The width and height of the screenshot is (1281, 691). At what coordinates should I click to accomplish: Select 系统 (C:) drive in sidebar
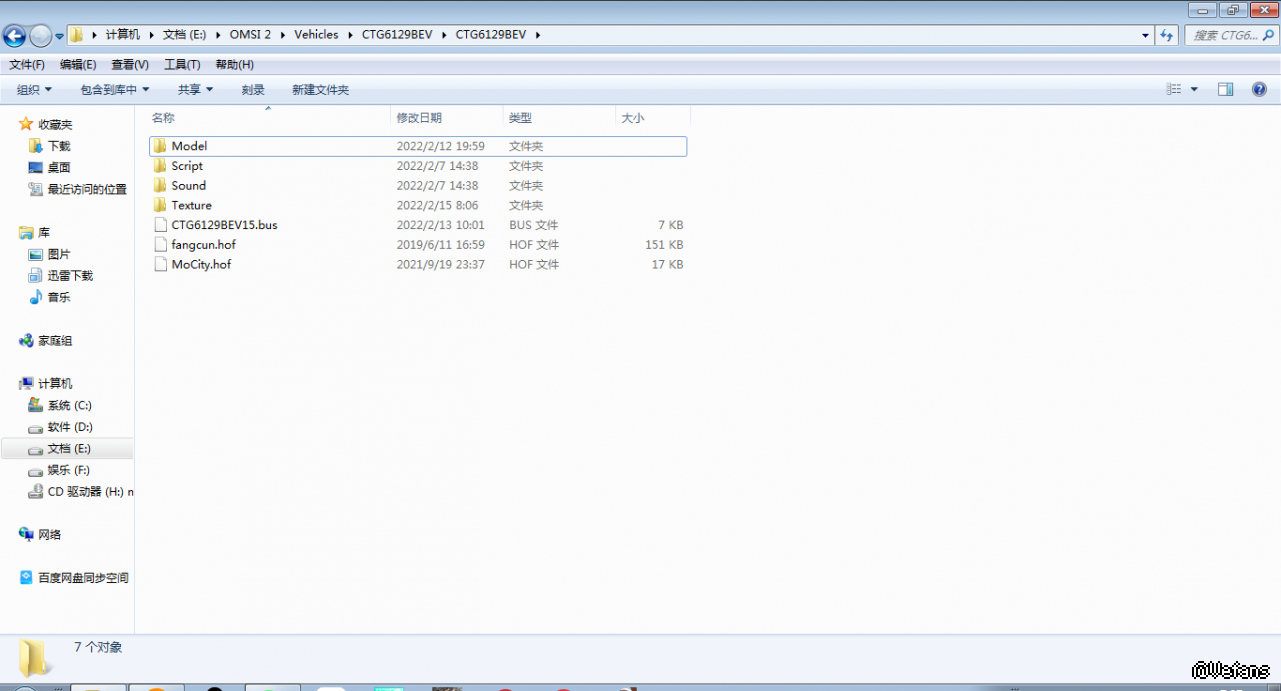tap(69, 406)
